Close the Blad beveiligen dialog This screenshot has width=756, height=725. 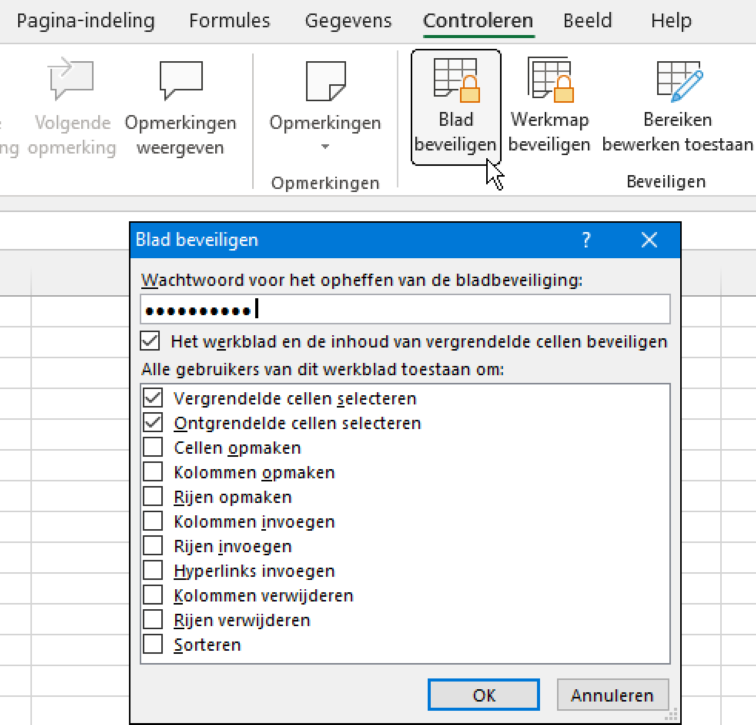tap(649, 240)
